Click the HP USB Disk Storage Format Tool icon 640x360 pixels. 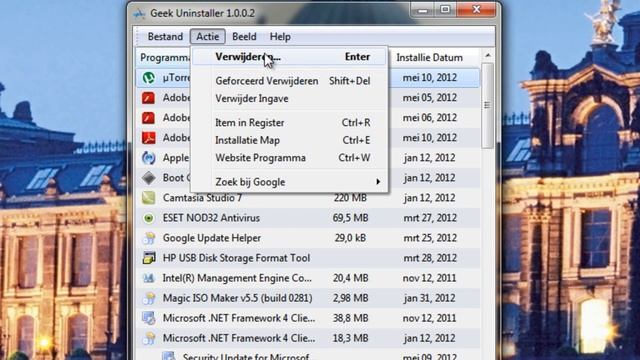pos(149,258)
